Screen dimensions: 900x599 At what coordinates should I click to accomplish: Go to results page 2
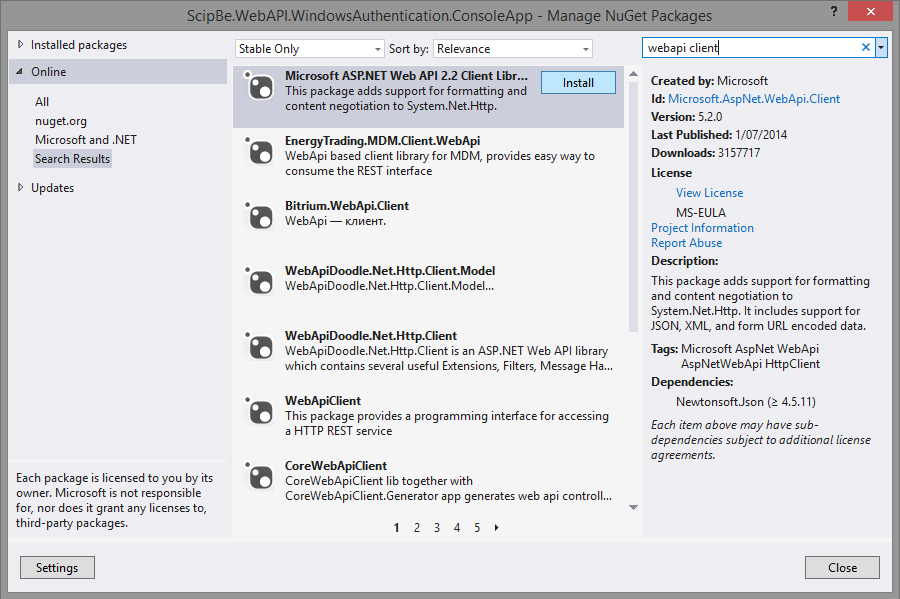417,527
